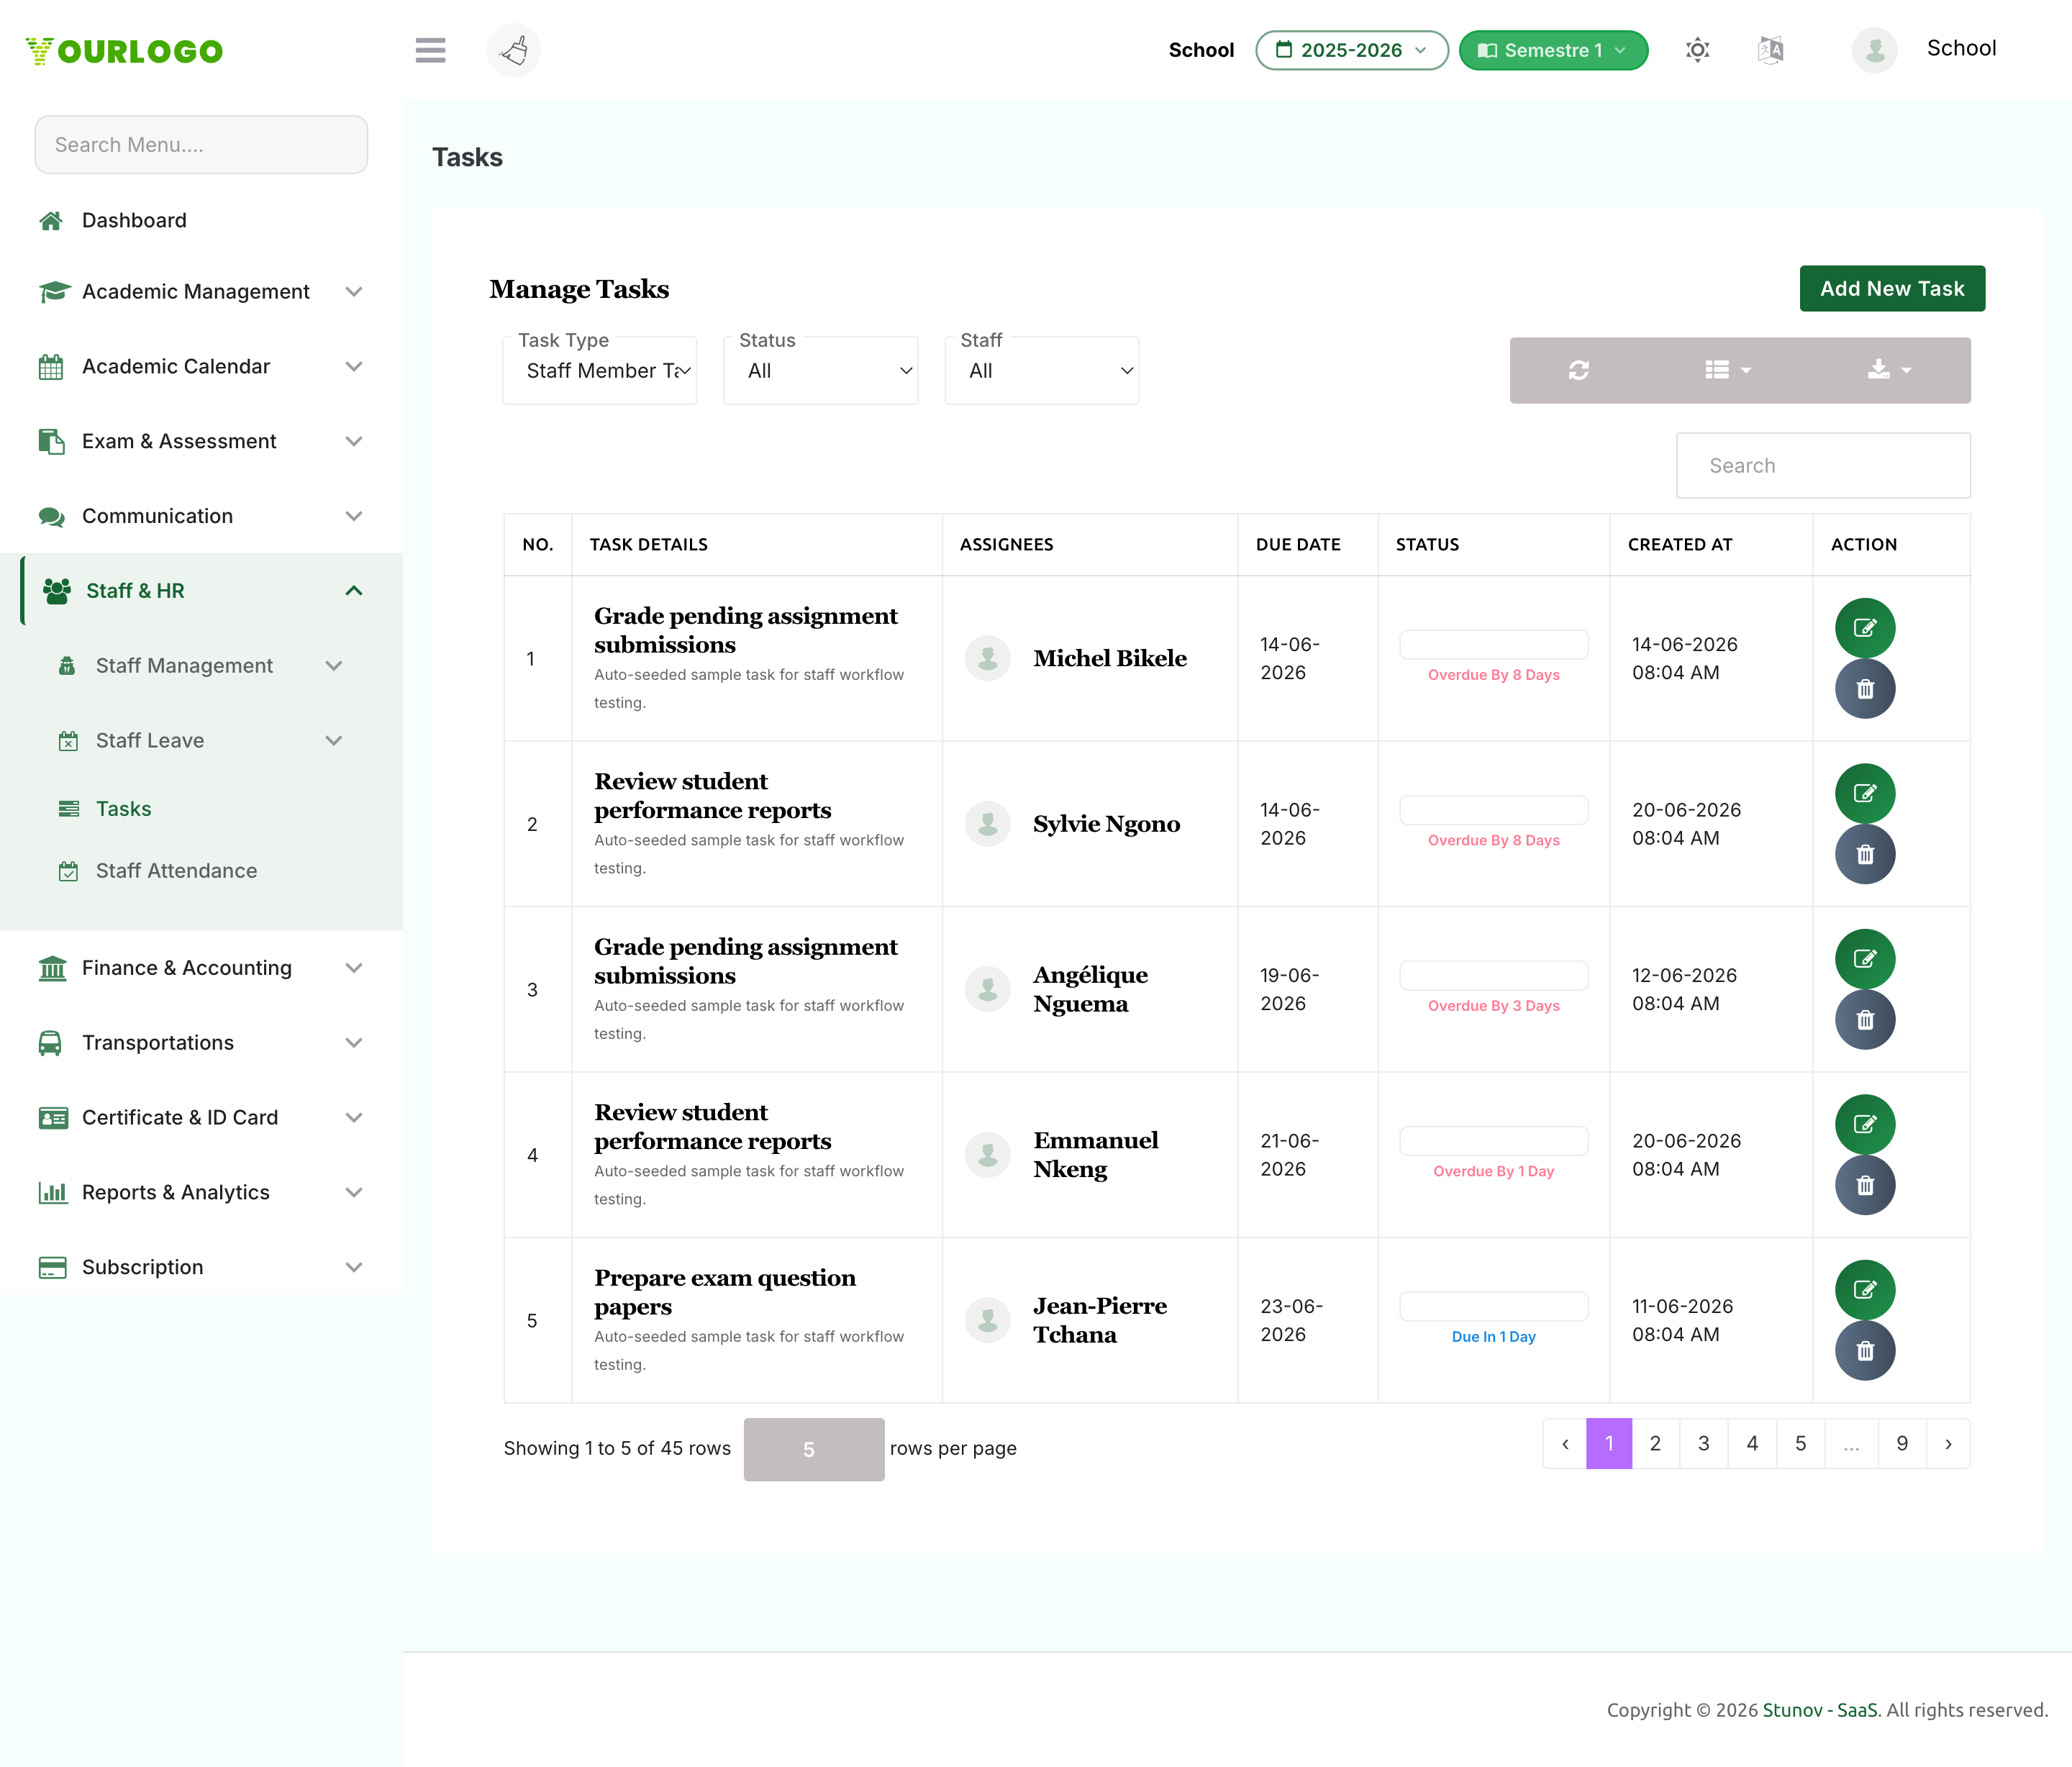
Task: Edit the Angélique Nguema task
Action: pyautogui.click(x=1864, y=959)
